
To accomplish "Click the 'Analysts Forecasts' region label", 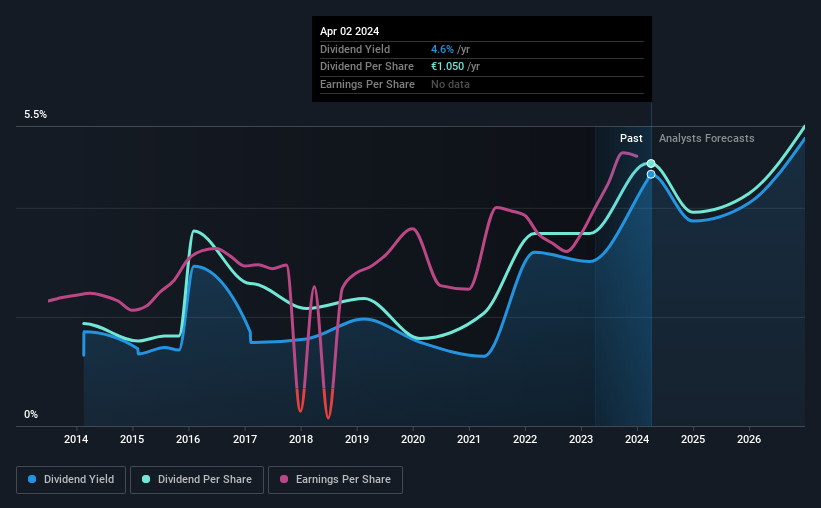I will coord(706,138).
